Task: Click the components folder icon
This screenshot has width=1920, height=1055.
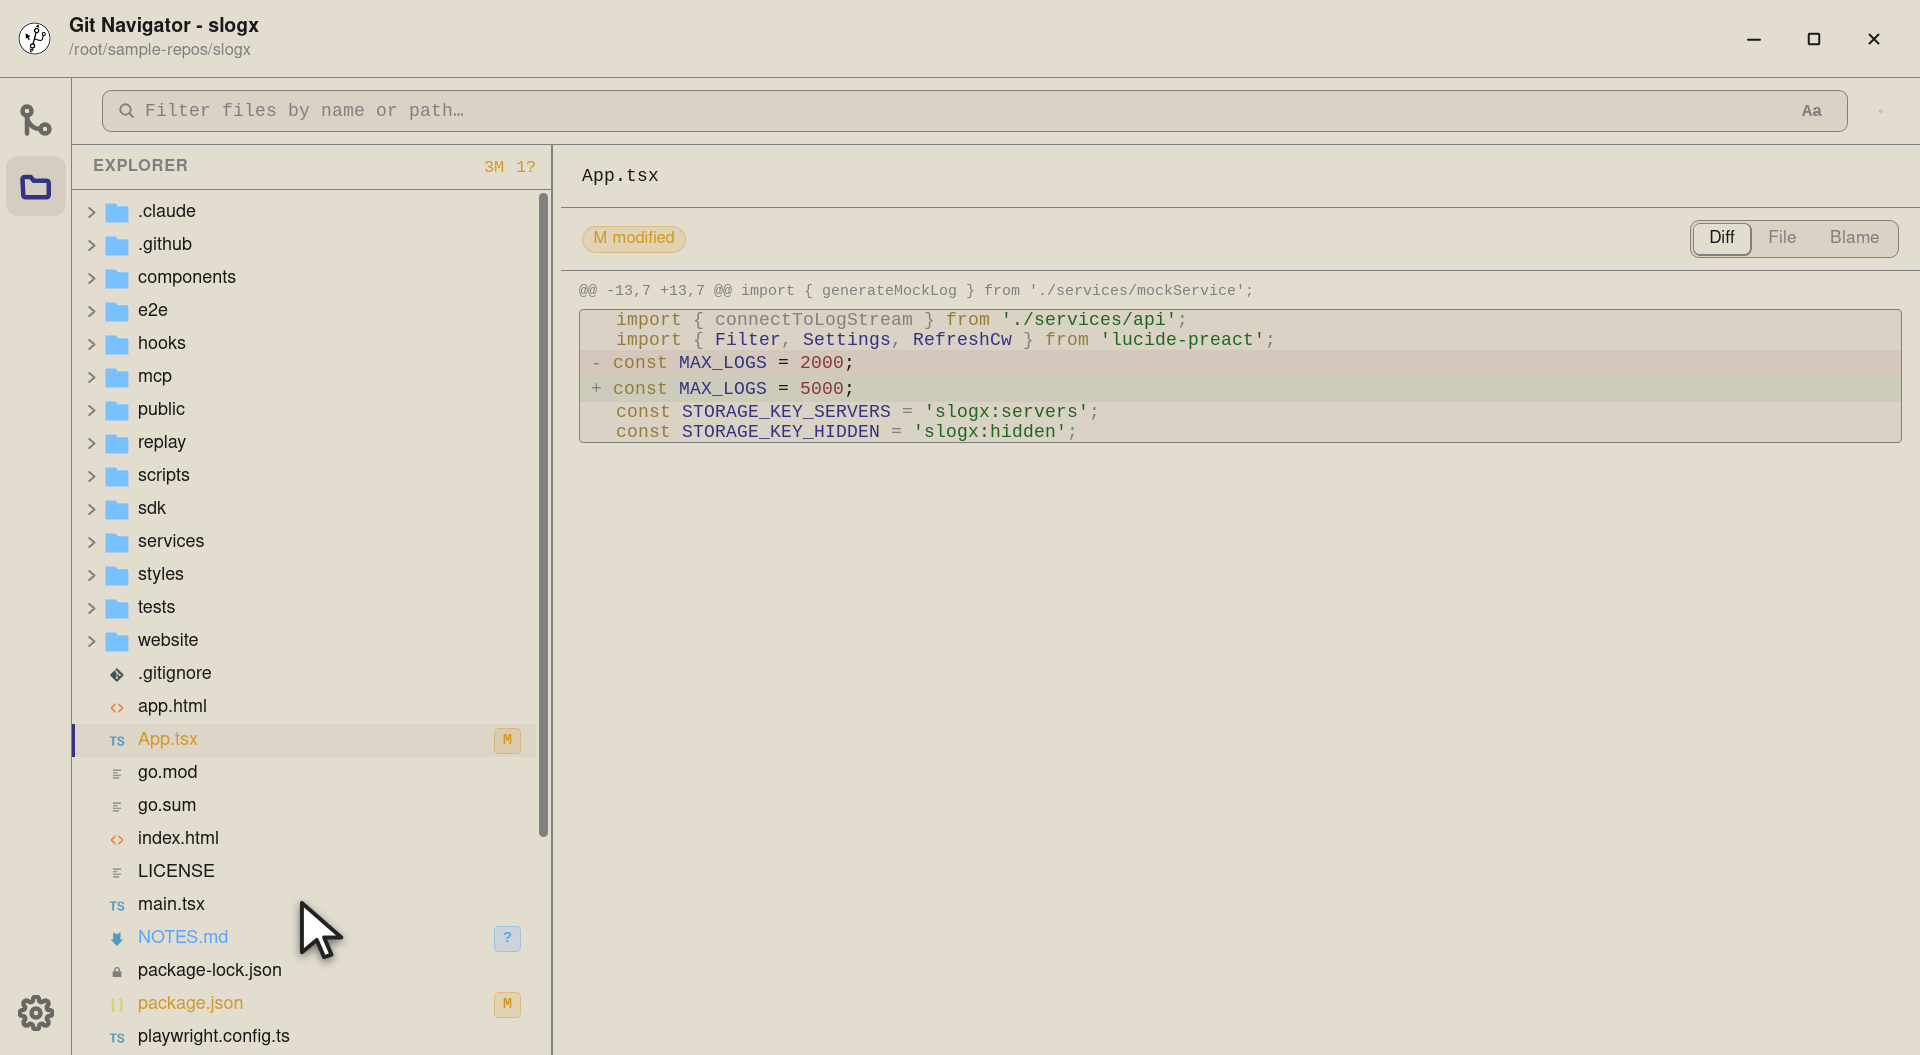Action: (x=117, y=278)
